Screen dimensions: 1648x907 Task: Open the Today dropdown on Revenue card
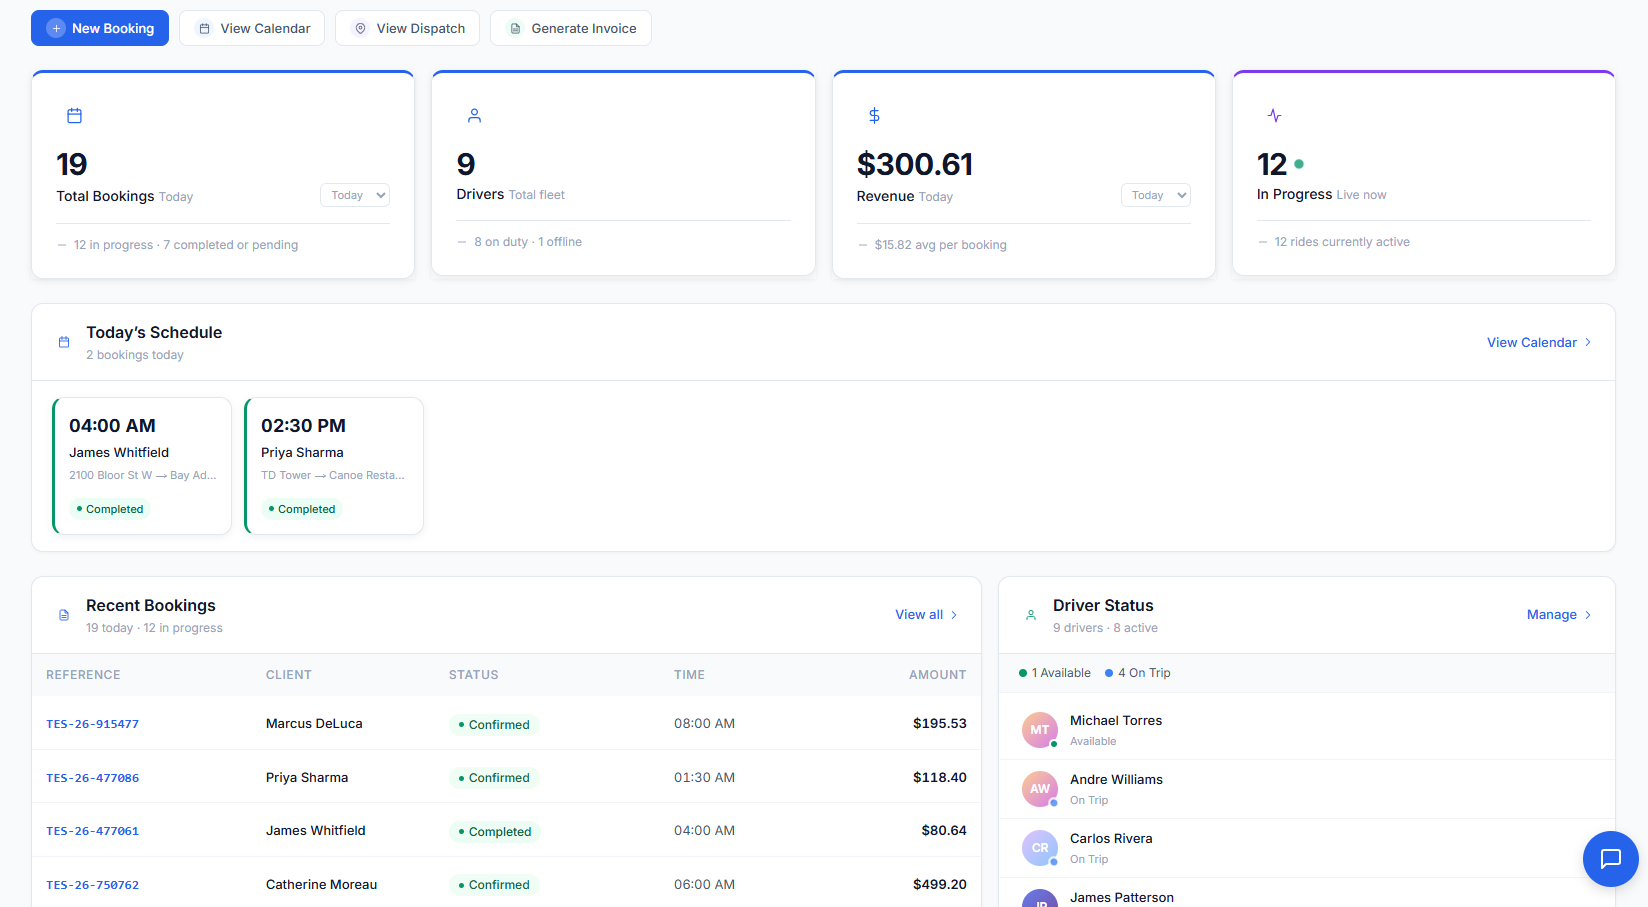click(1155, 195)
